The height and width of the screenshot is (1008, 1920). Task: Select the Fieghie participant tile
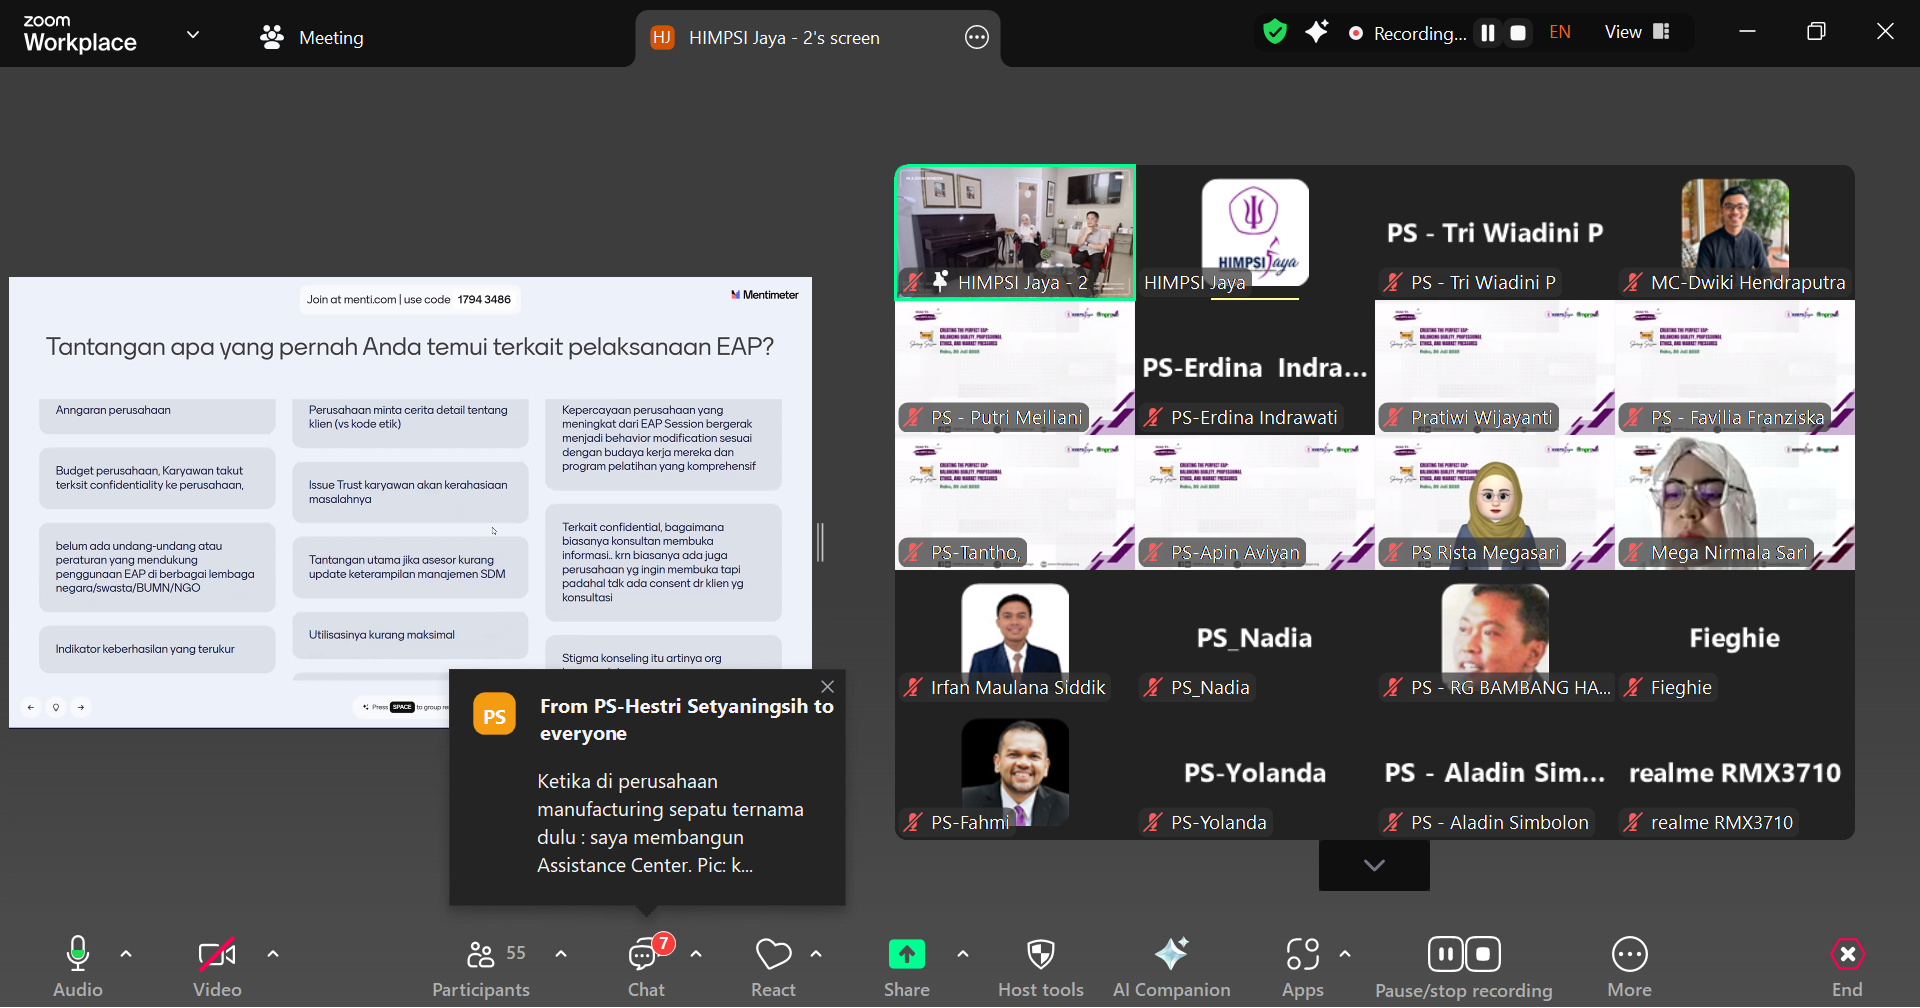[1735, 638]
